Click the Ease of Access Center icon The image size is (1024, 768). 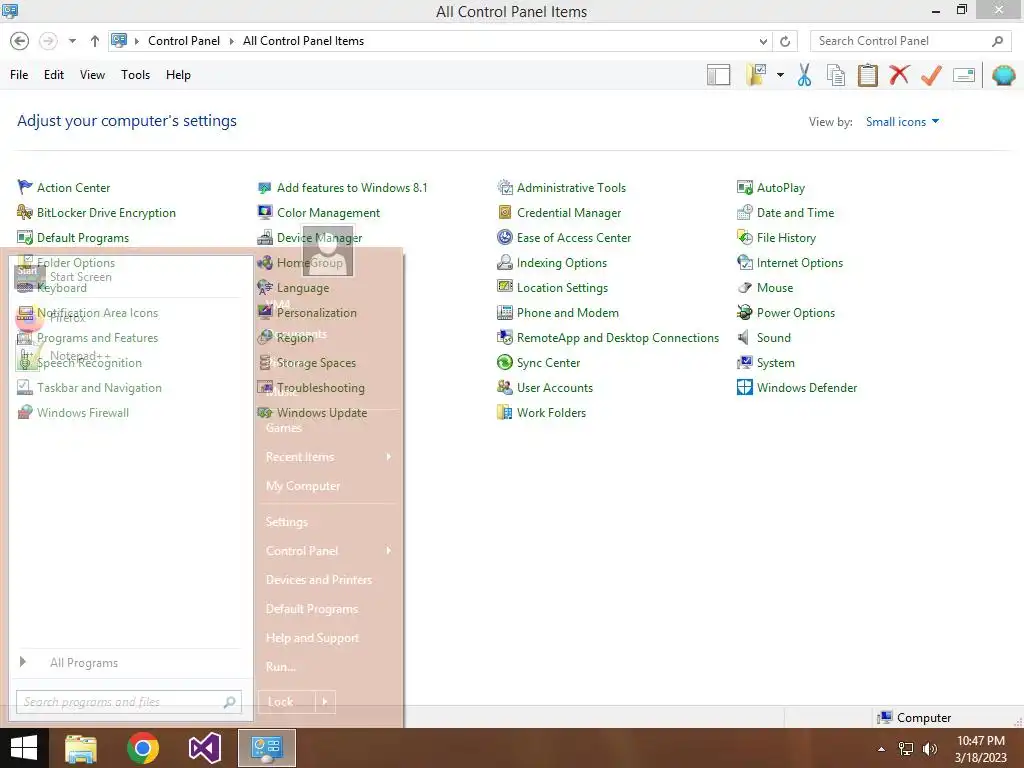[x=505, y=238]
